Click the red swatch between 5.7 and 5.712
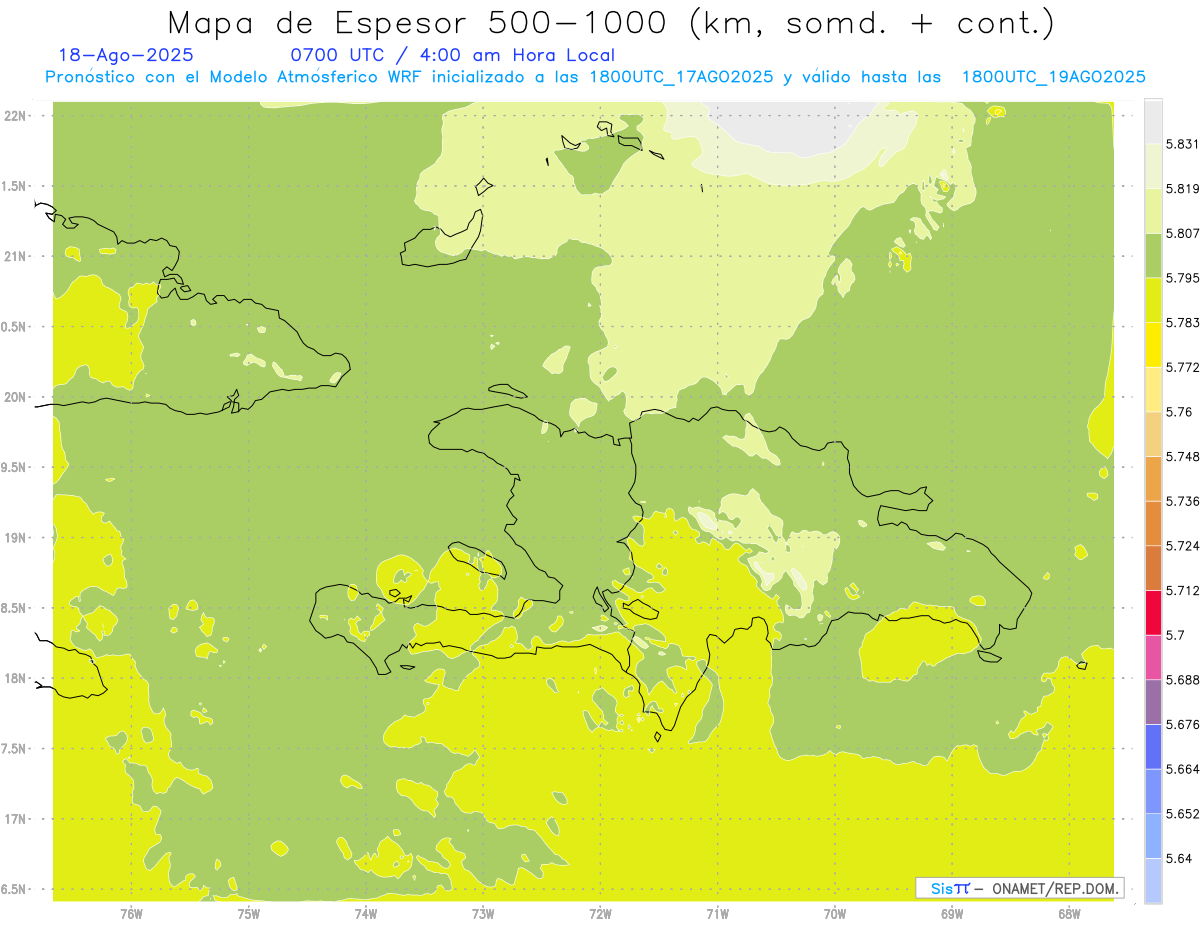 tap(1153, 612)
